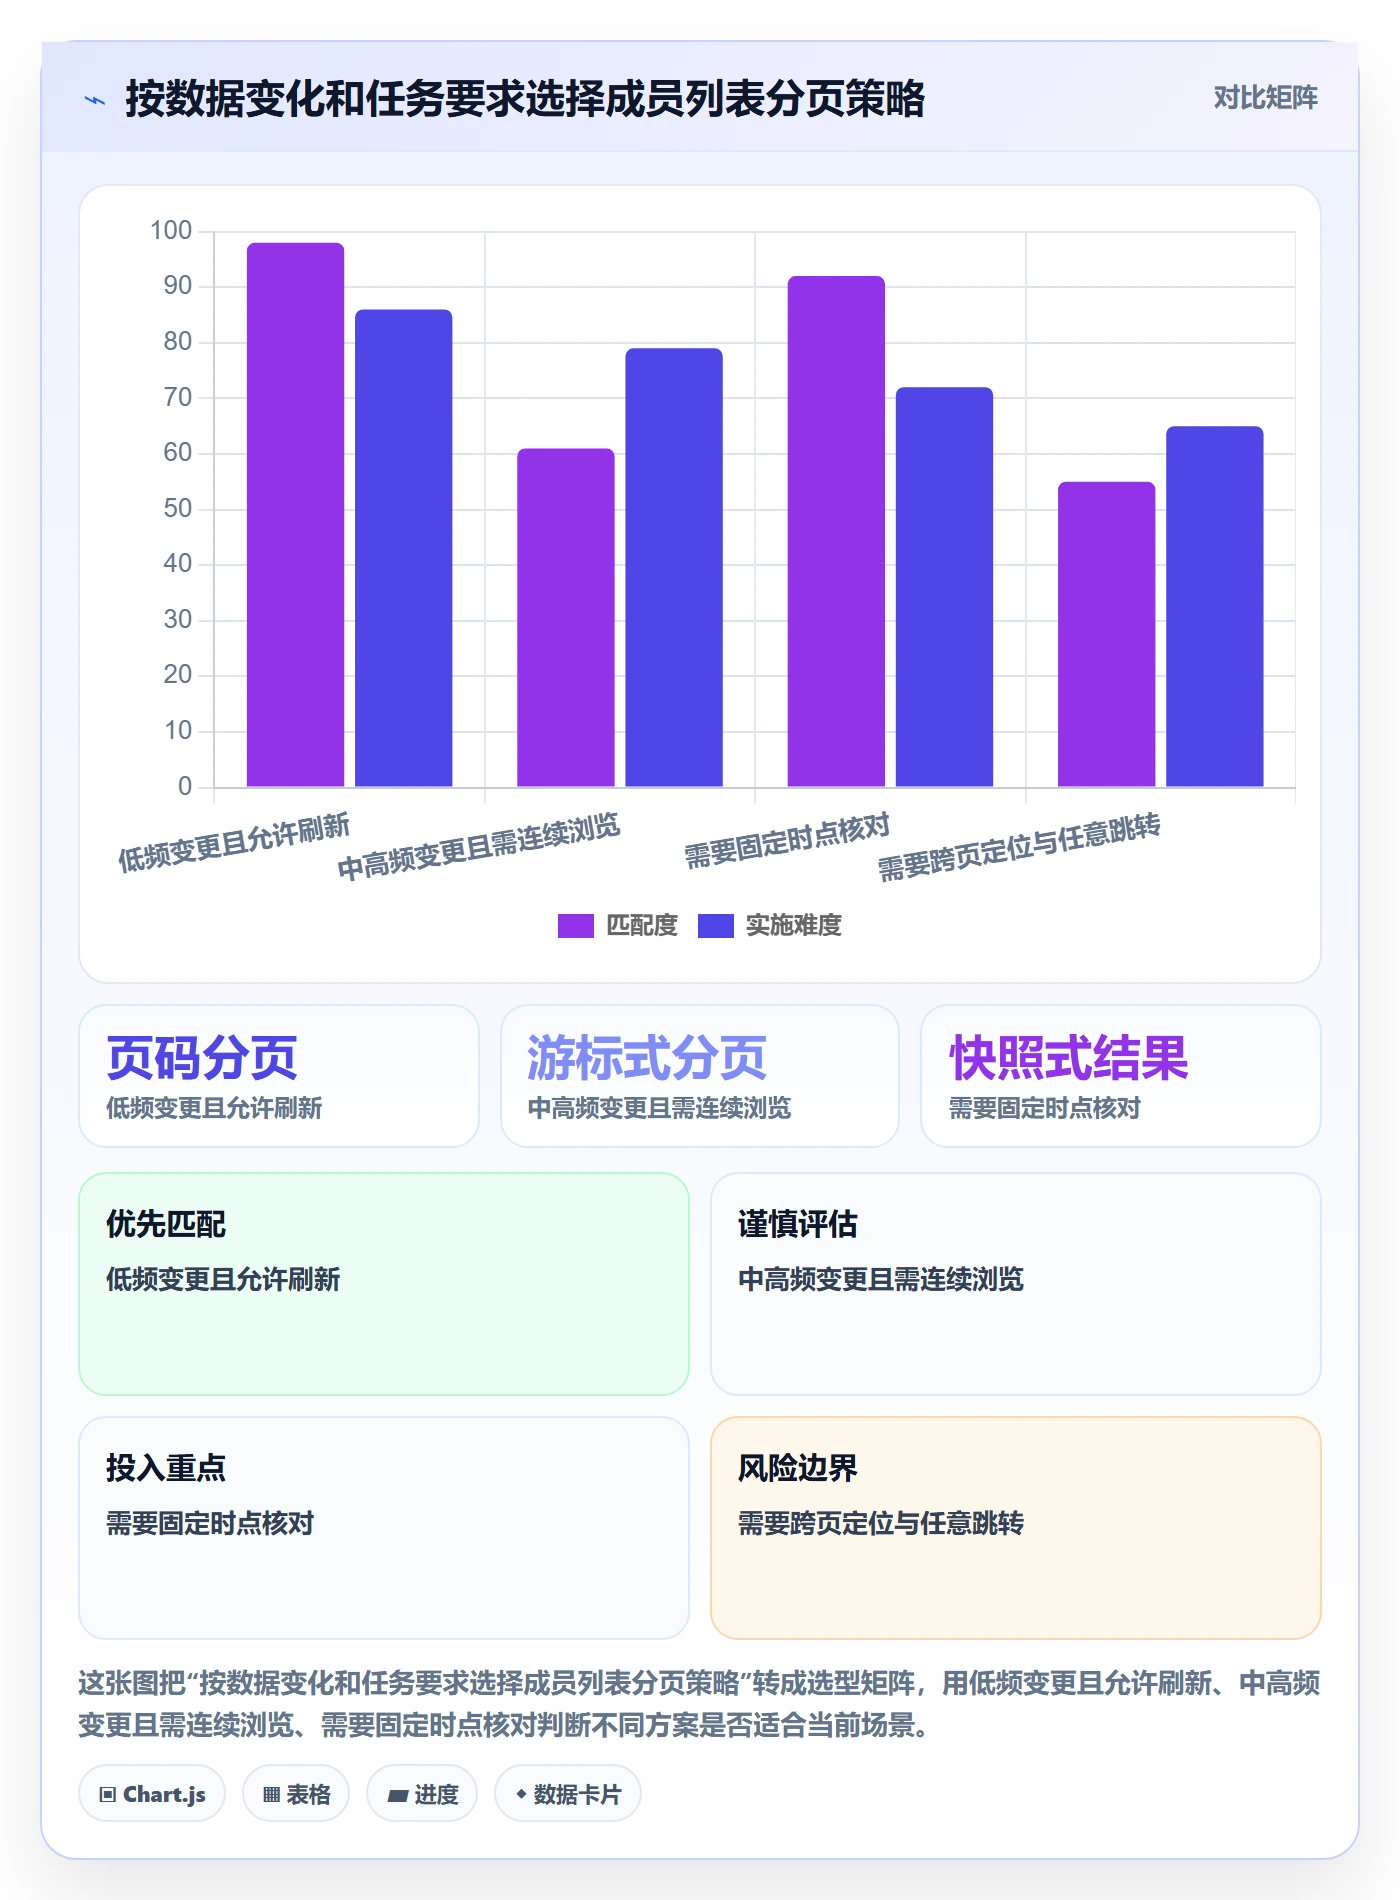
Task: Click the purple bar for 低频变更且允许刷新
Action: [x=295, y=514]
